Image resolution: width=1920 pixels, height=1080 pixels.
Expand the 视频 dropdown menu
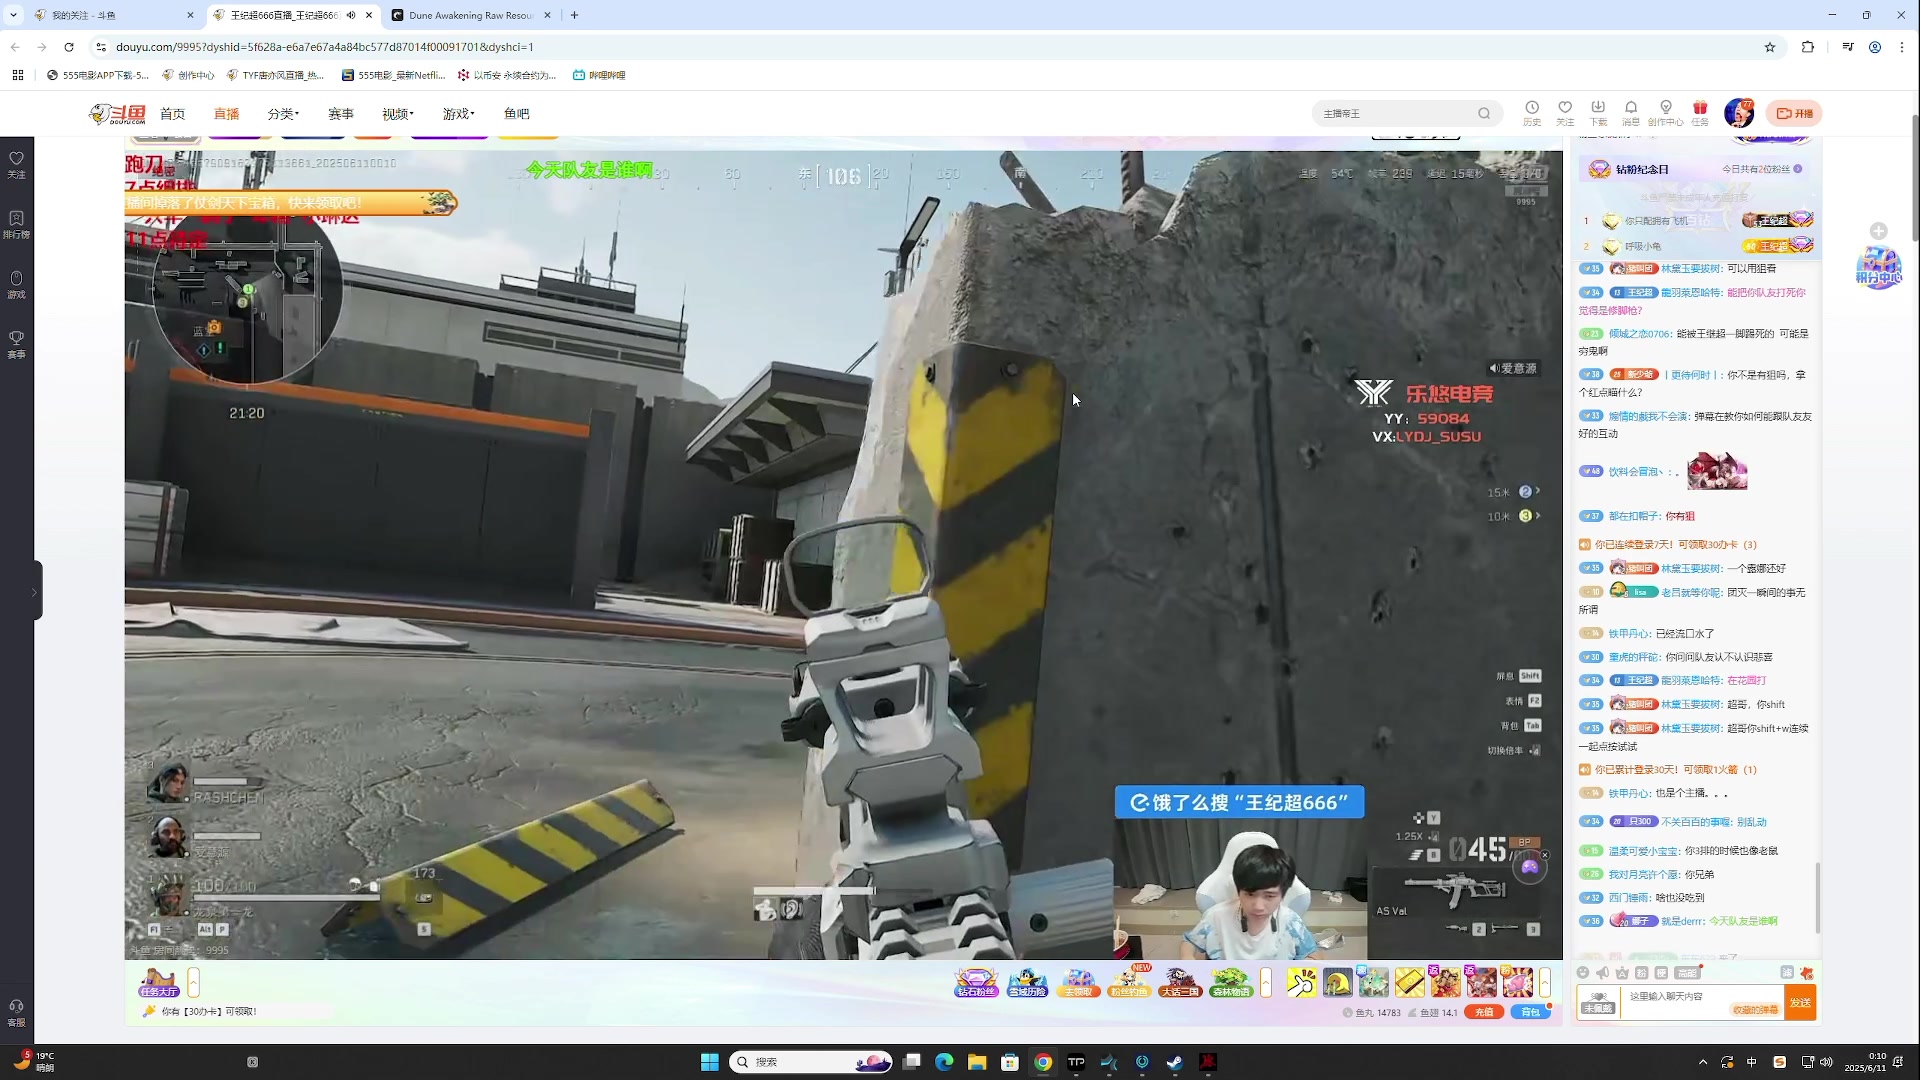(398, 114)
